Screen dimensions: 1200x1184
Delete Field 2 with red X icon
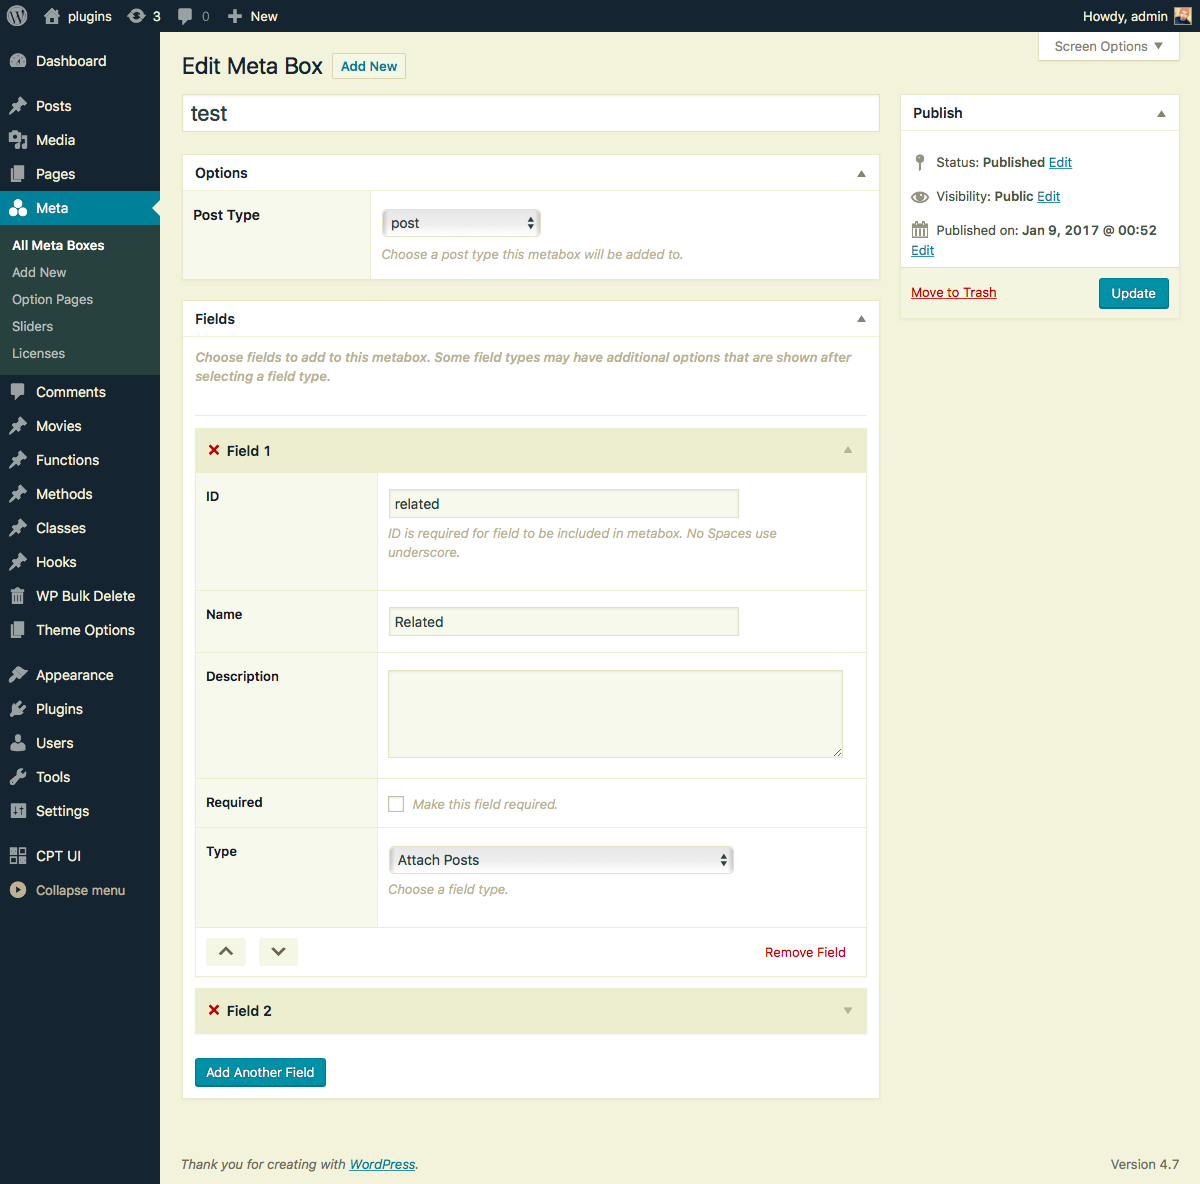[x=214, y=1010]
